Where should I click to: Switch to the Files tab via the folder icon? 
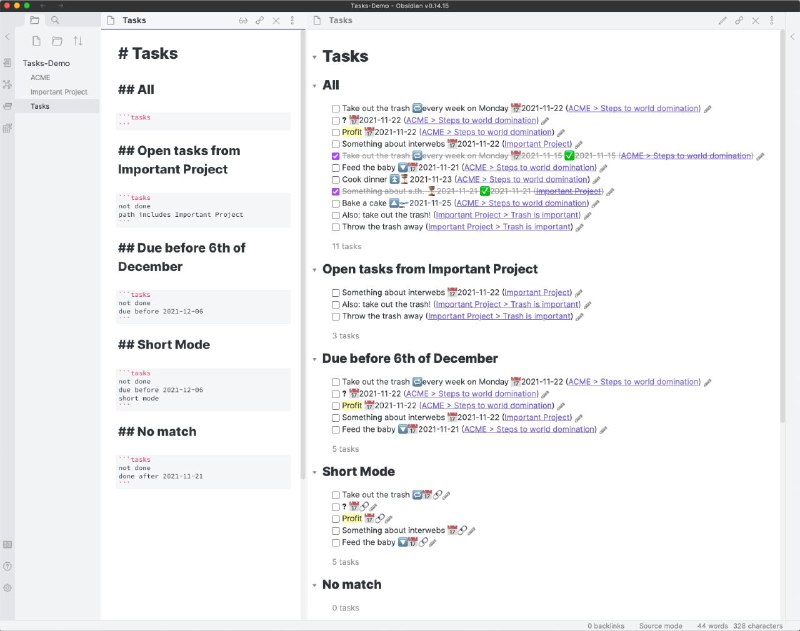click(35, 20)
